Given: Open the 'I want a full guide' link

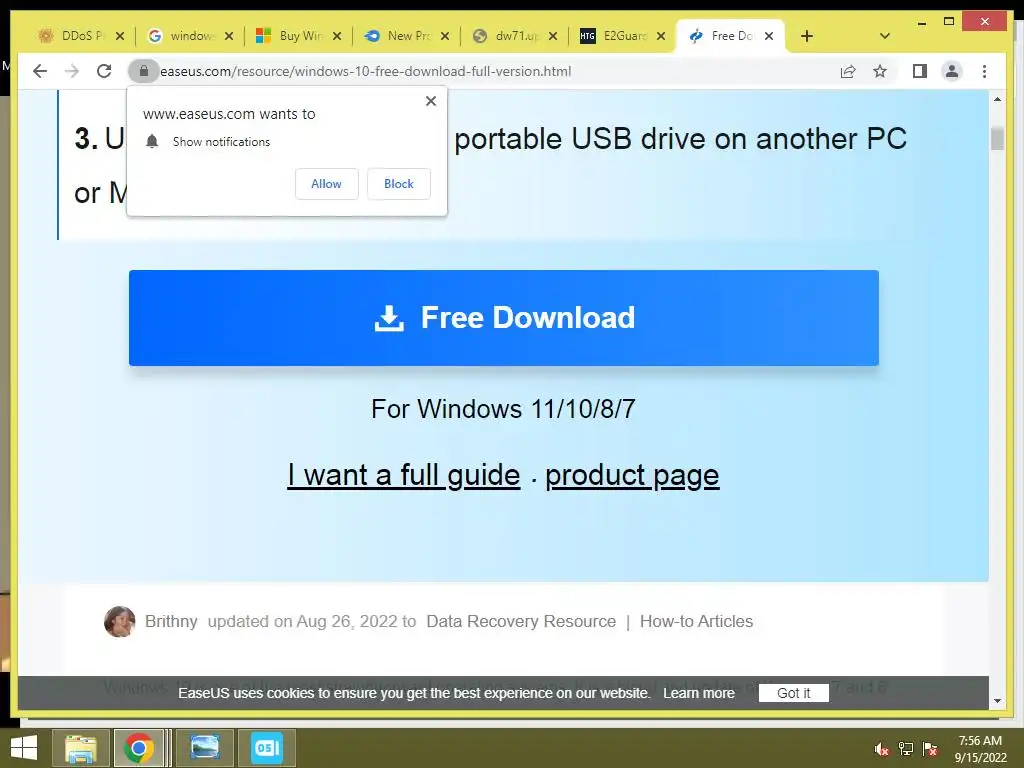Looking at the screenshot, I should click(x=404, y=475).
